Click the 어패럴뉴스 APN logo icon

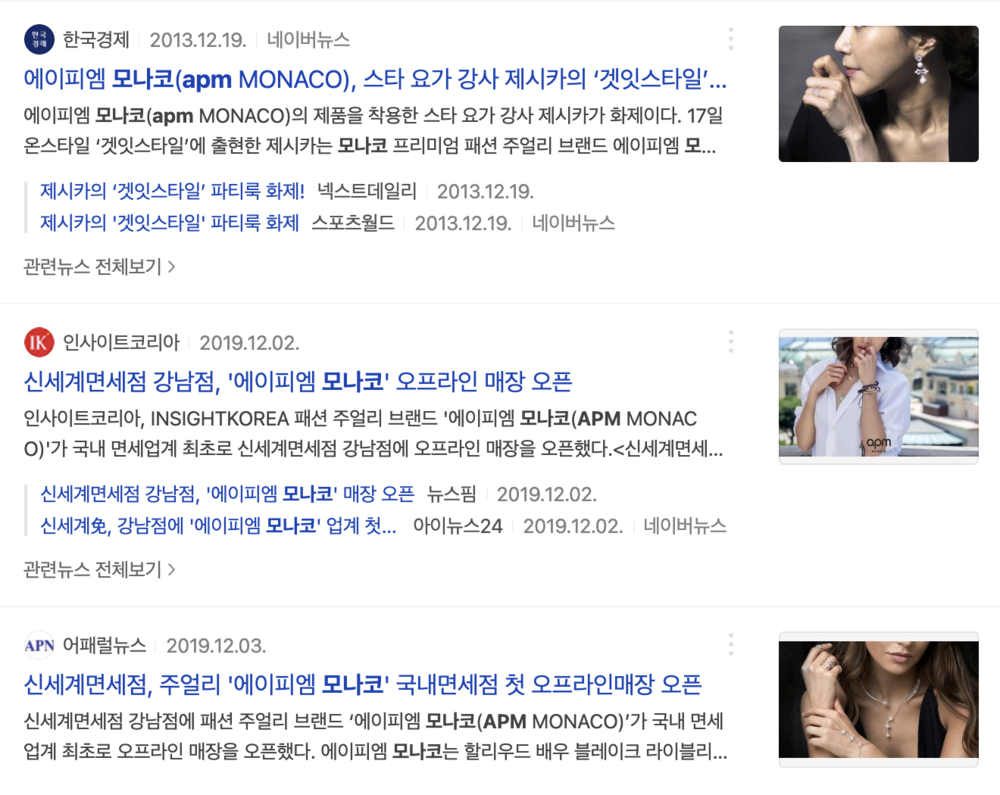[x=39, y=645]
